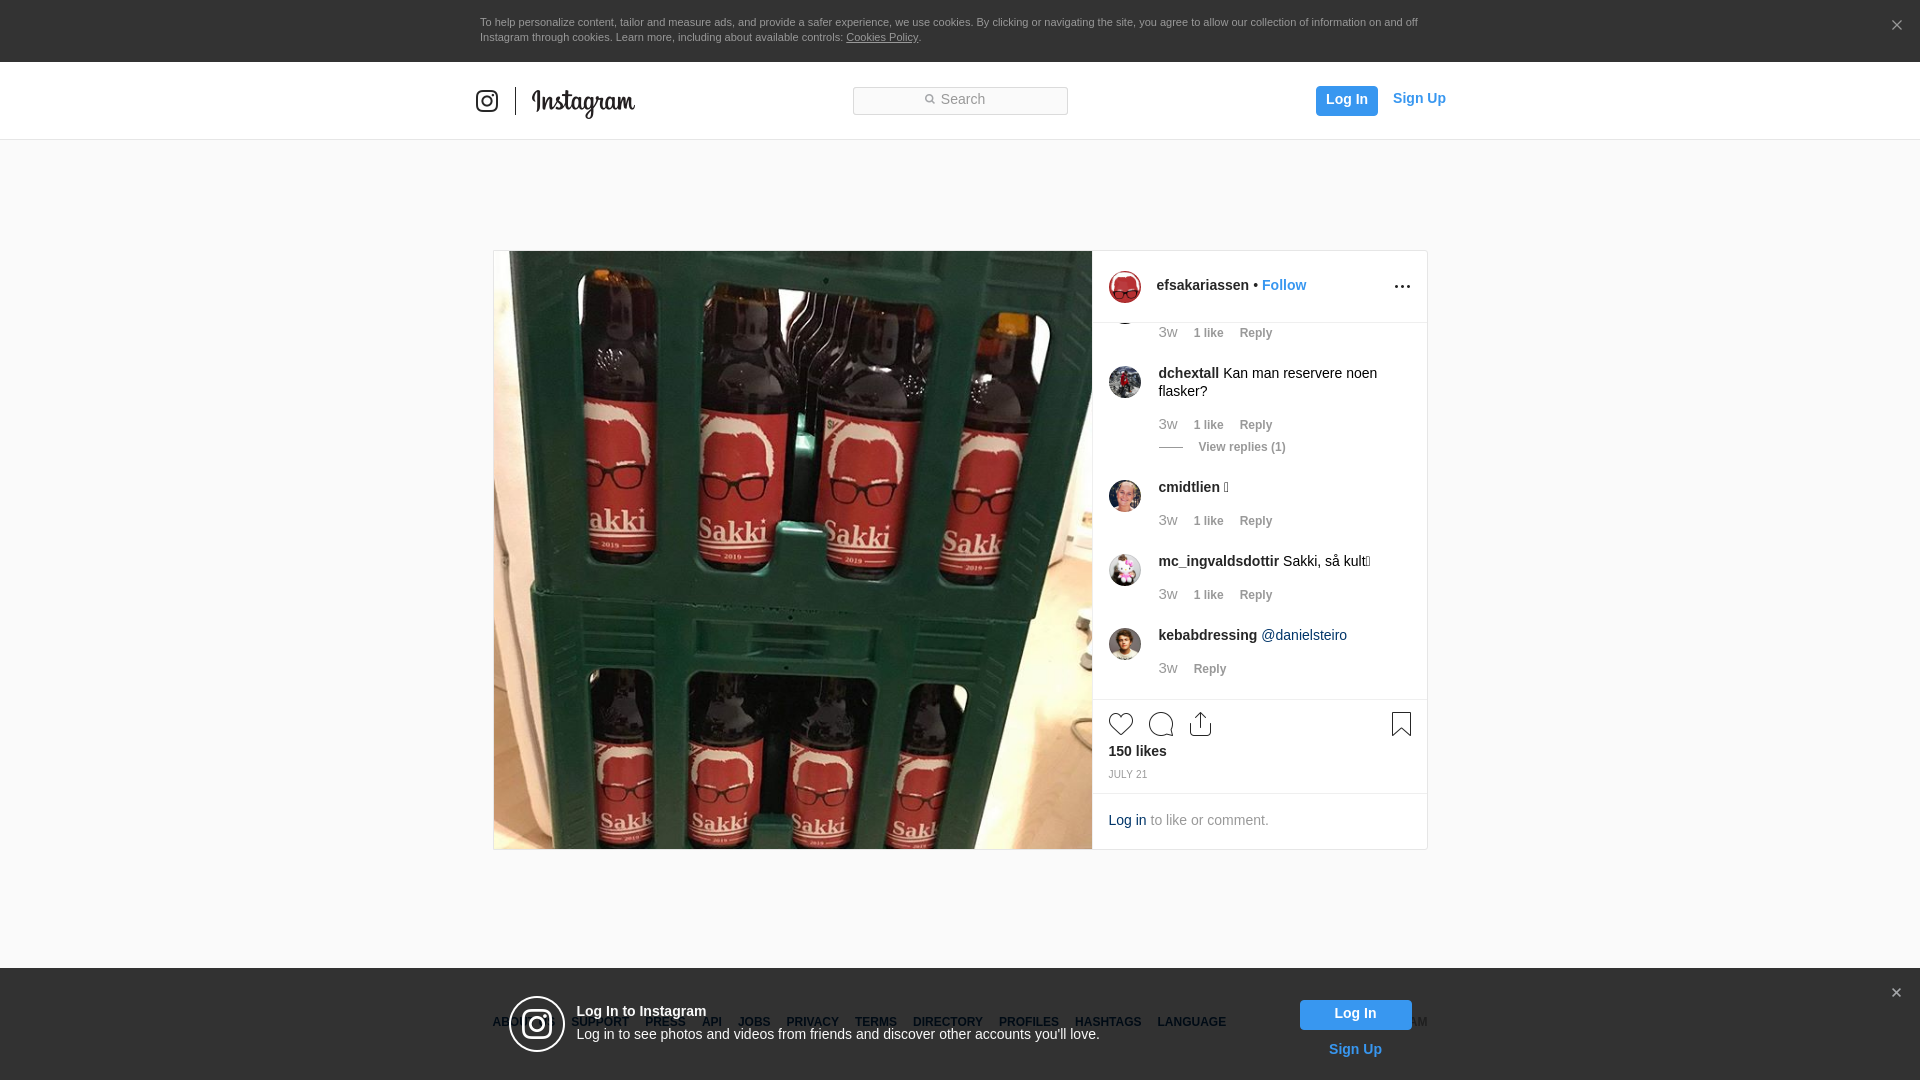1920x1080 pixels.
Task: Open cmidtlien username link
Action: [1189, 487]
